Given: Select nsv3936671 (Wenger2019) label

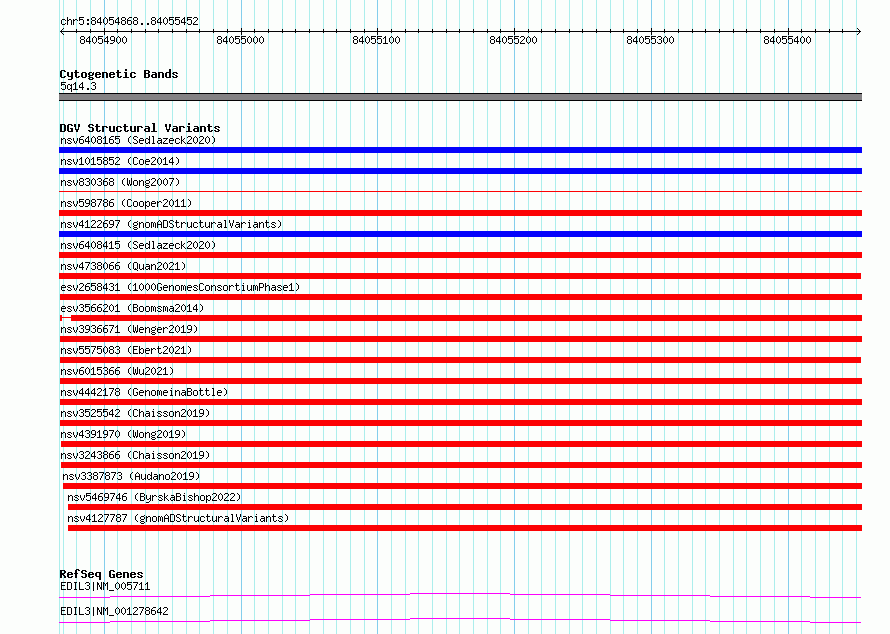Looking at the screenshot, I should (x=129, y=329).
